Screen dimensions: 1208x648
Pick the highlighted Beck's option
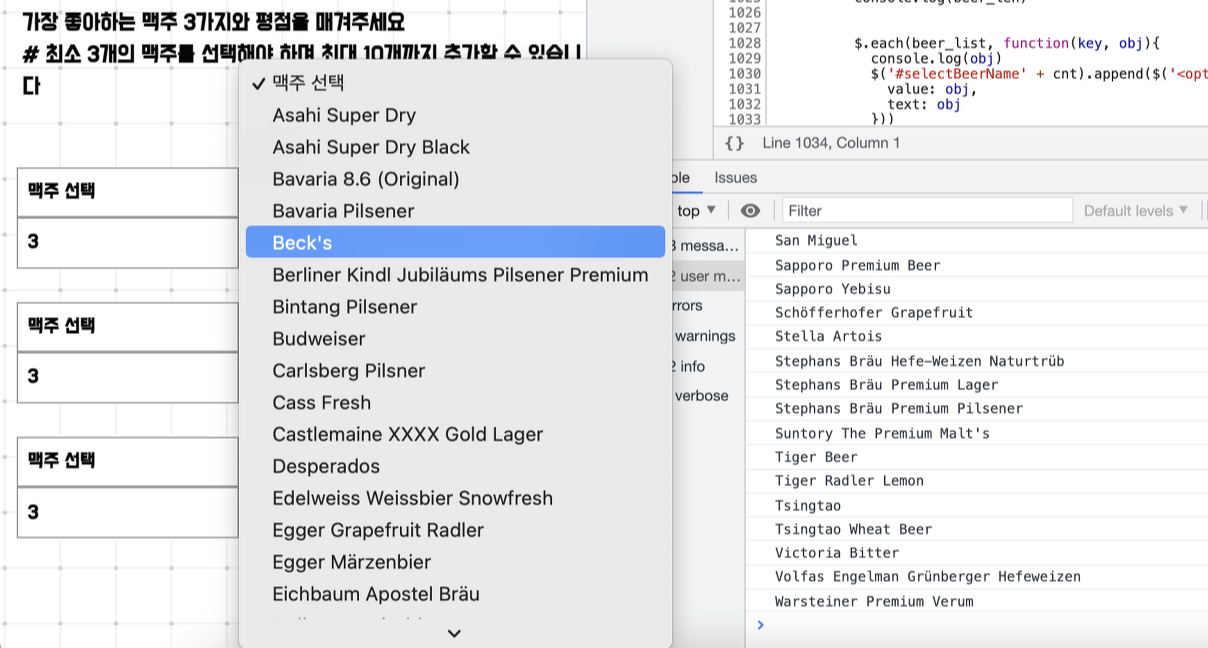click(x=455, y=242)
